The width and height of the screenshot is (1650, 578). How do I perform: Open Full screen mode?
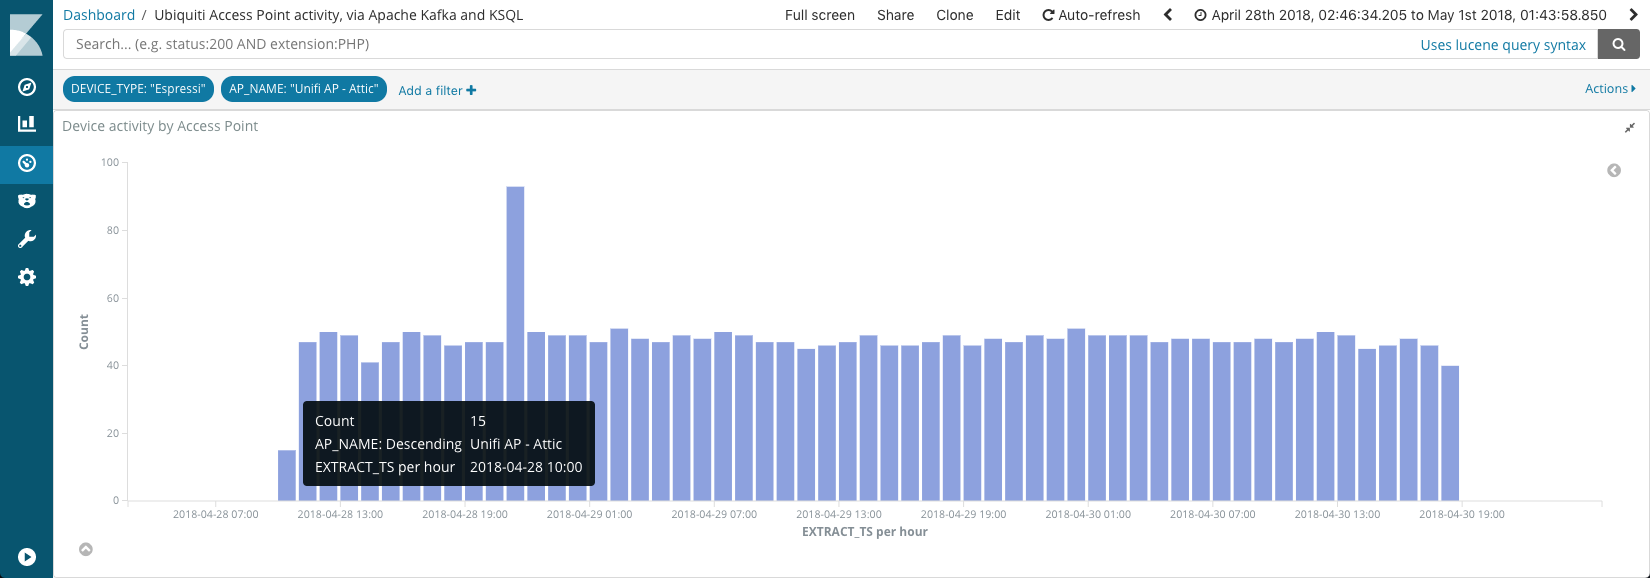(820, 15)
